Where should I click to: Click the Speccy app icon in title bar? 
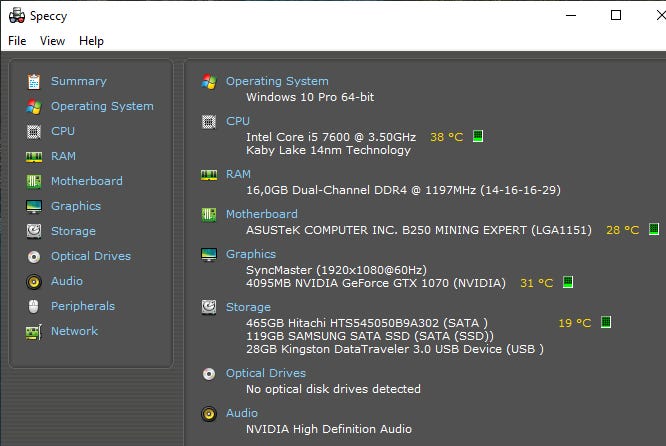point(17,16)
